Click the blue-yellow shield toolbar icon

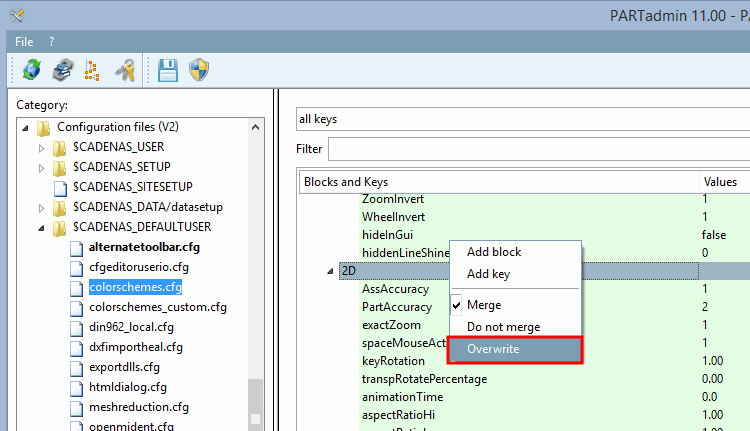[199, 70]
